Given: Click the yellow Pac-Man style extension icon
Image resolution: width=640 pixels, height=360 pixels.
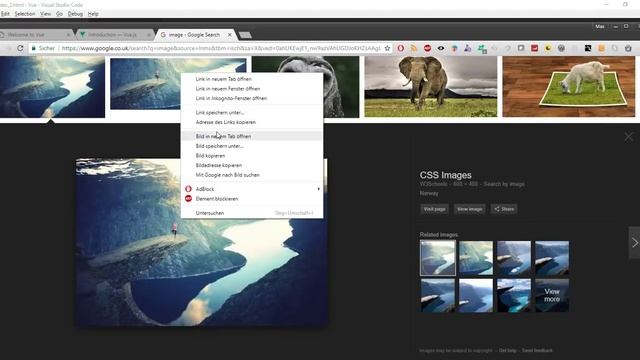Looking at the screenshot, I should (548, 48).
